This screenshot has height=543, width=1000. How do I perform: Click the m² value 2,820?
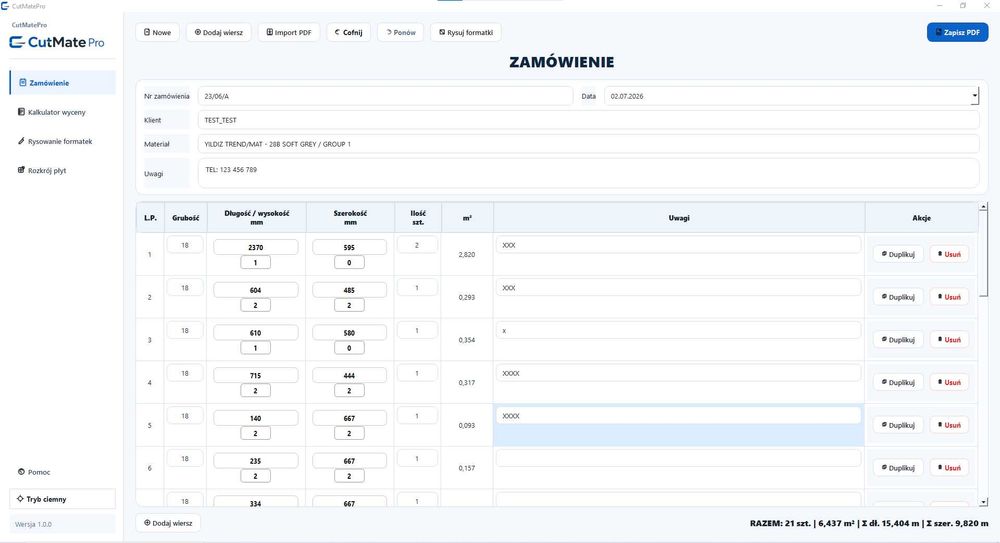[x=467, y=255]
